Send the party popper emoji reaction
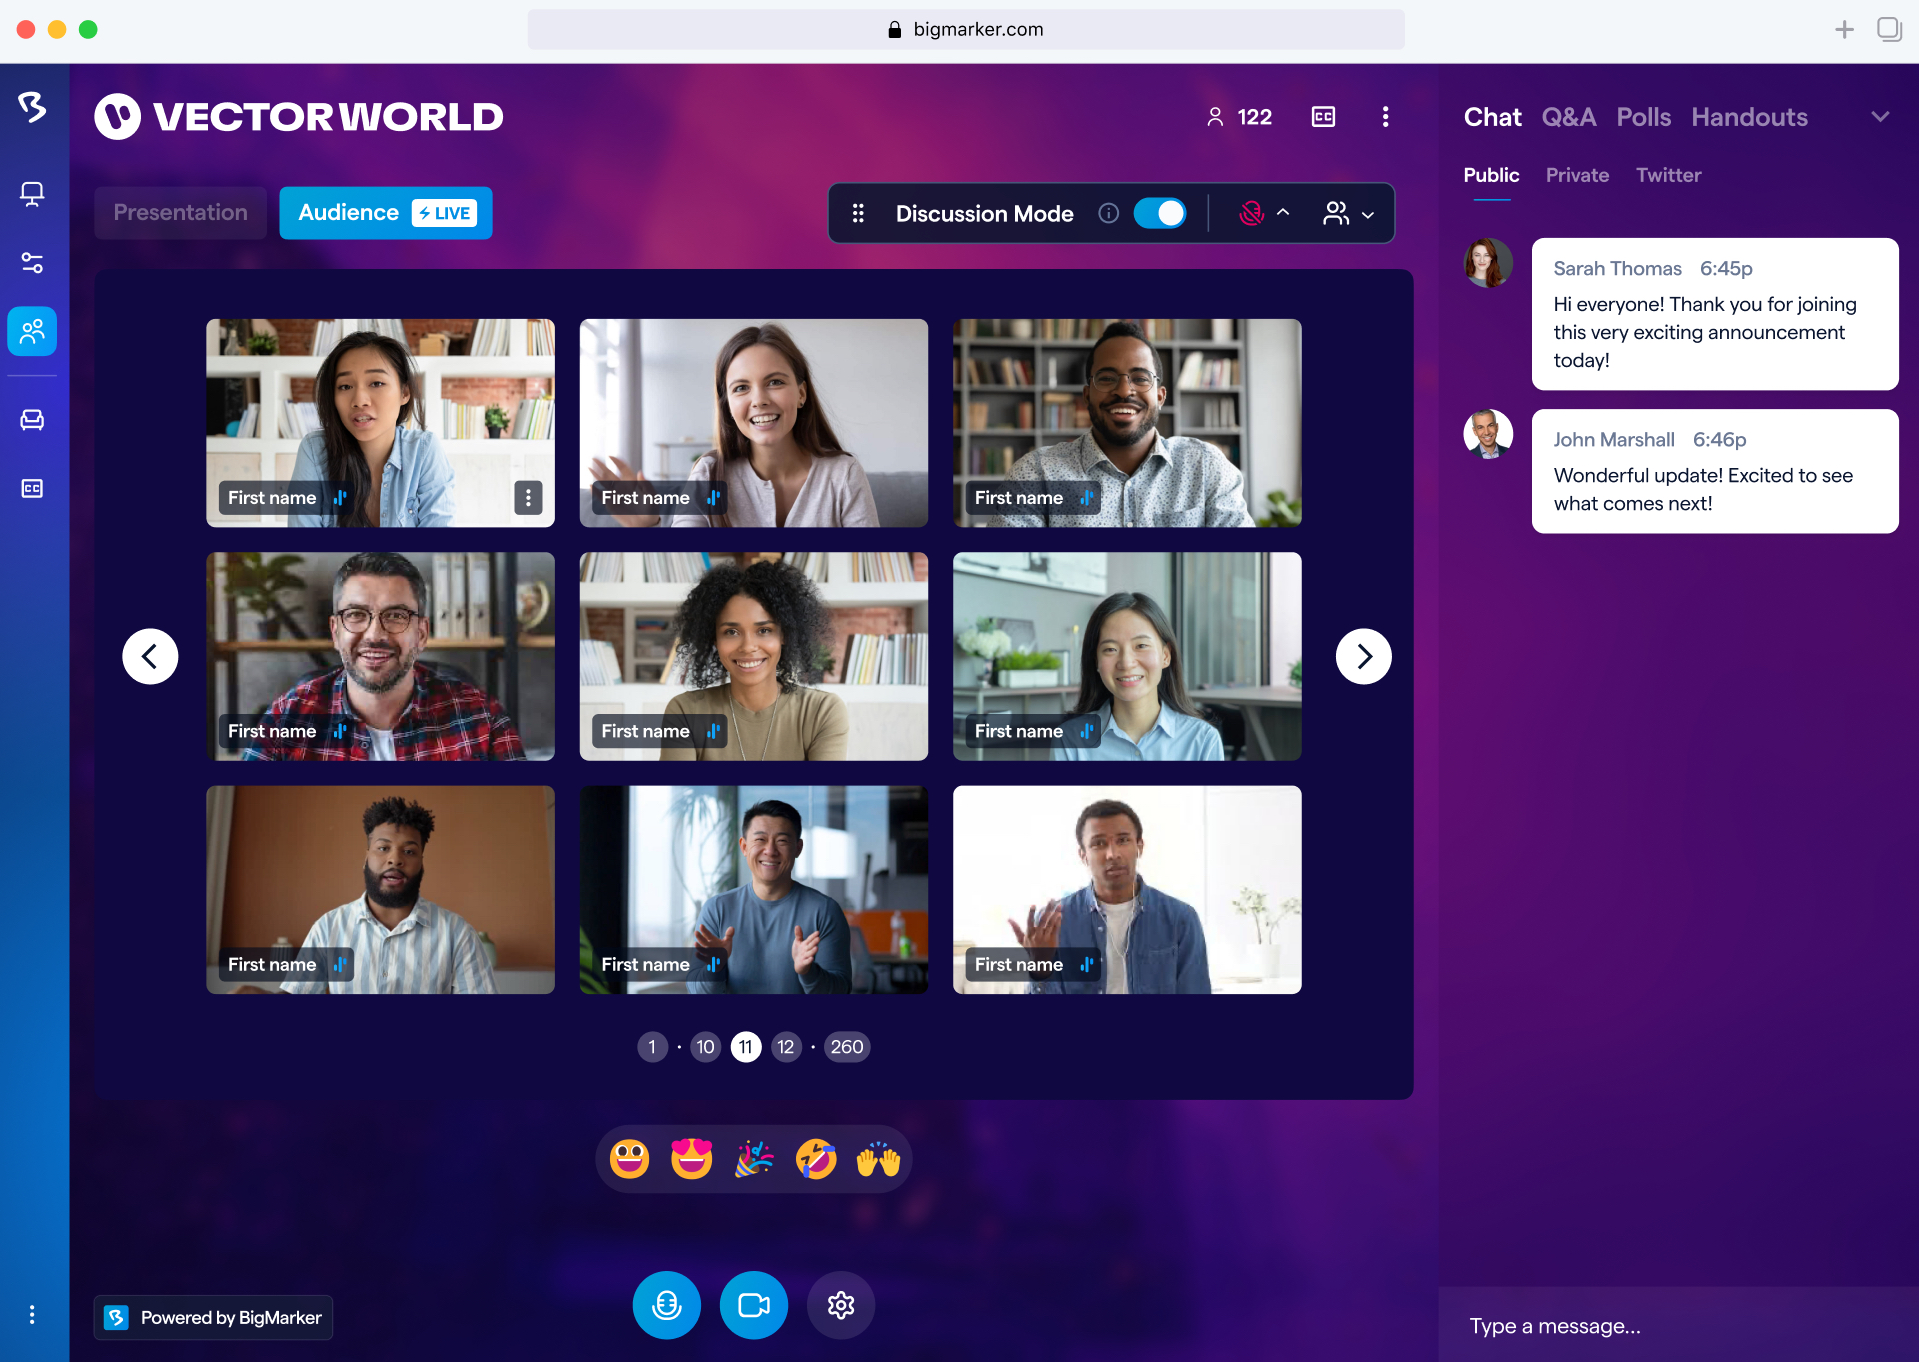1919x1362 pixels. pyautogui.click(x=754, y=1159)
